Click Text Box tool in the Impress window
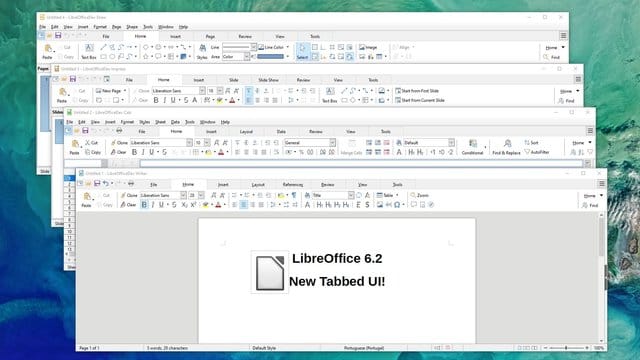640x360 pixels. pos(330,96)
